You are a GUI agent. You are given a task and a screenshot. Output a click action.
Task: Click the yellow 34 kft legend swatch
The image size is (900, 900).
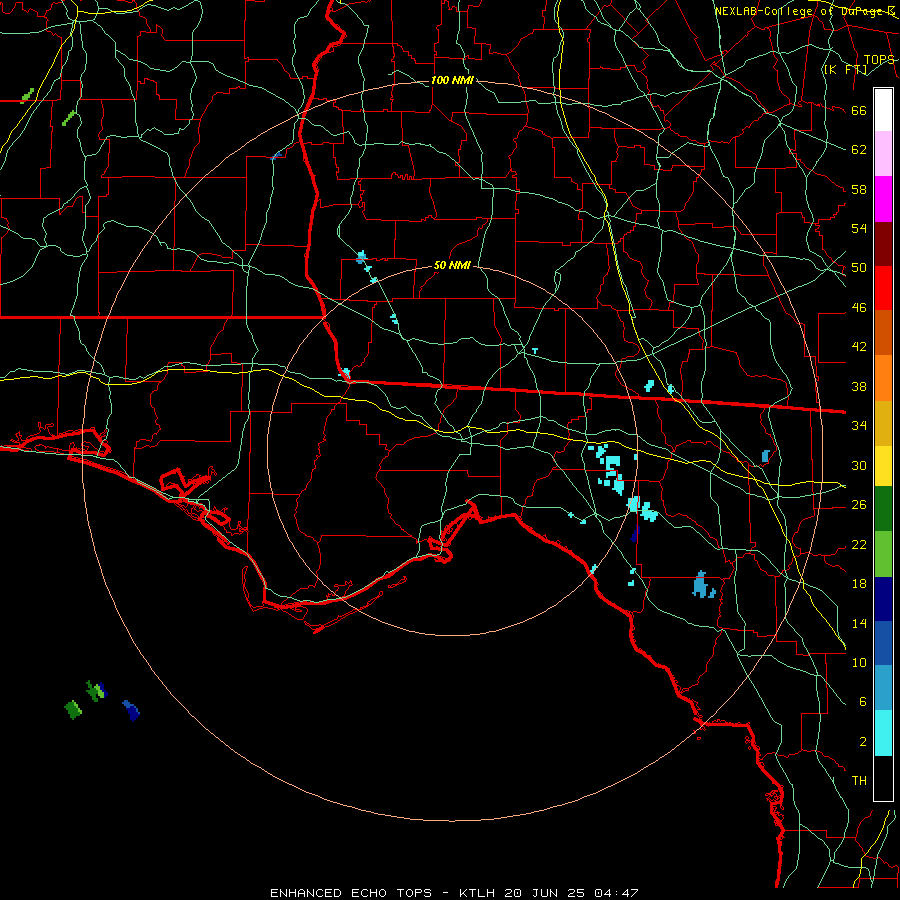(x=883, y=465)
